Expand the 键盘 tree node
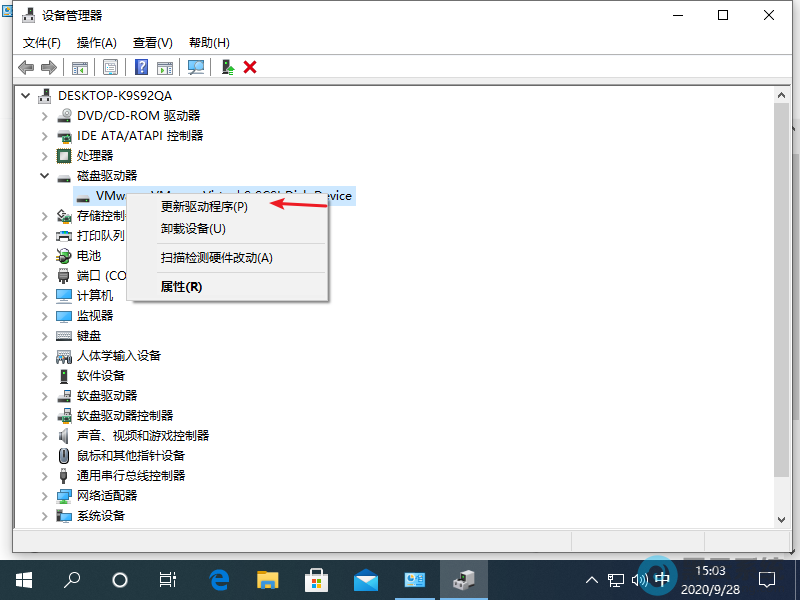 (x=44, y=336)
